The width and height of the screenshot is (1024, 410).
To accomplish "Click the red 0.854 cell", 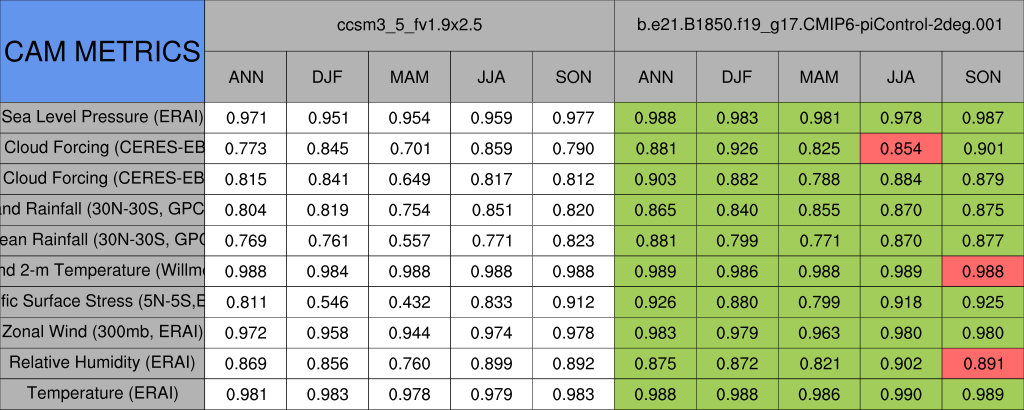I will [x=901, y=148].
